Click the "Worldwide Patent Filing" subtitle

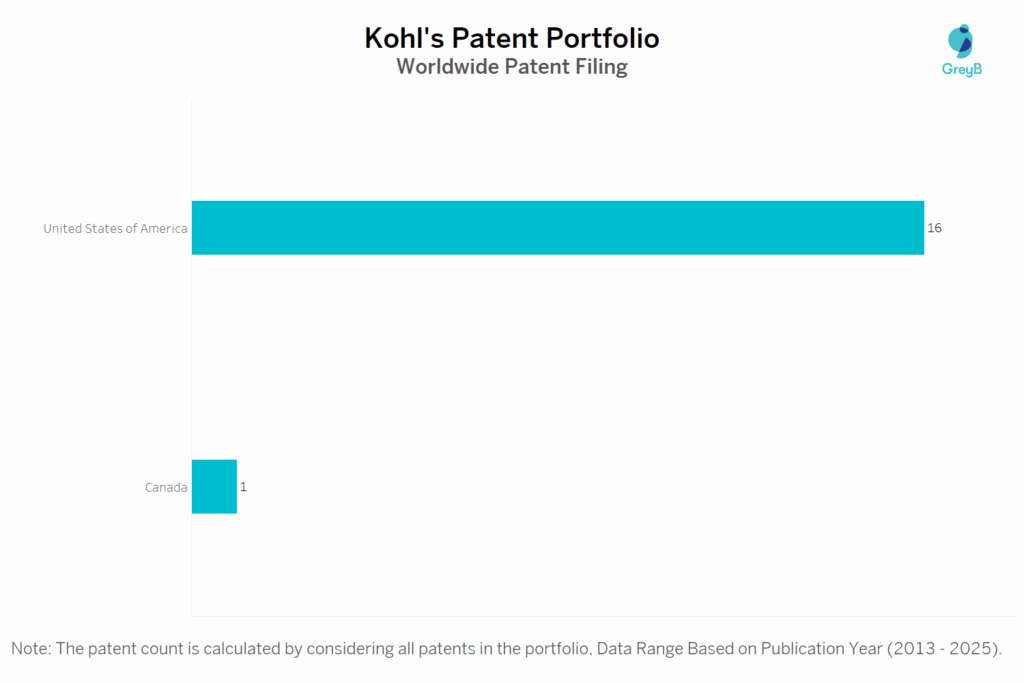511,67
